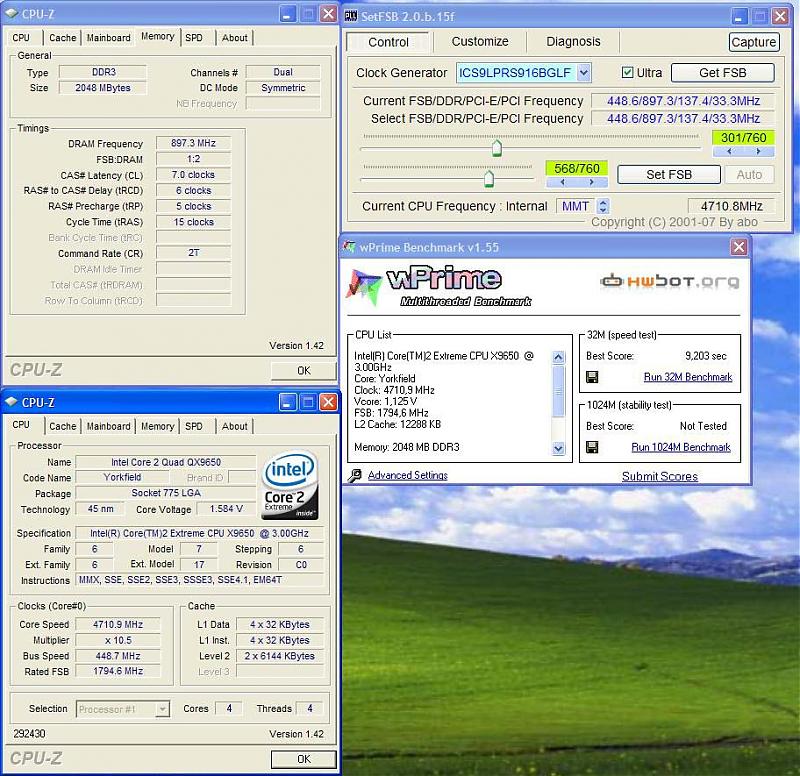
Task: Click the Set FSB button
Action: 668,174
